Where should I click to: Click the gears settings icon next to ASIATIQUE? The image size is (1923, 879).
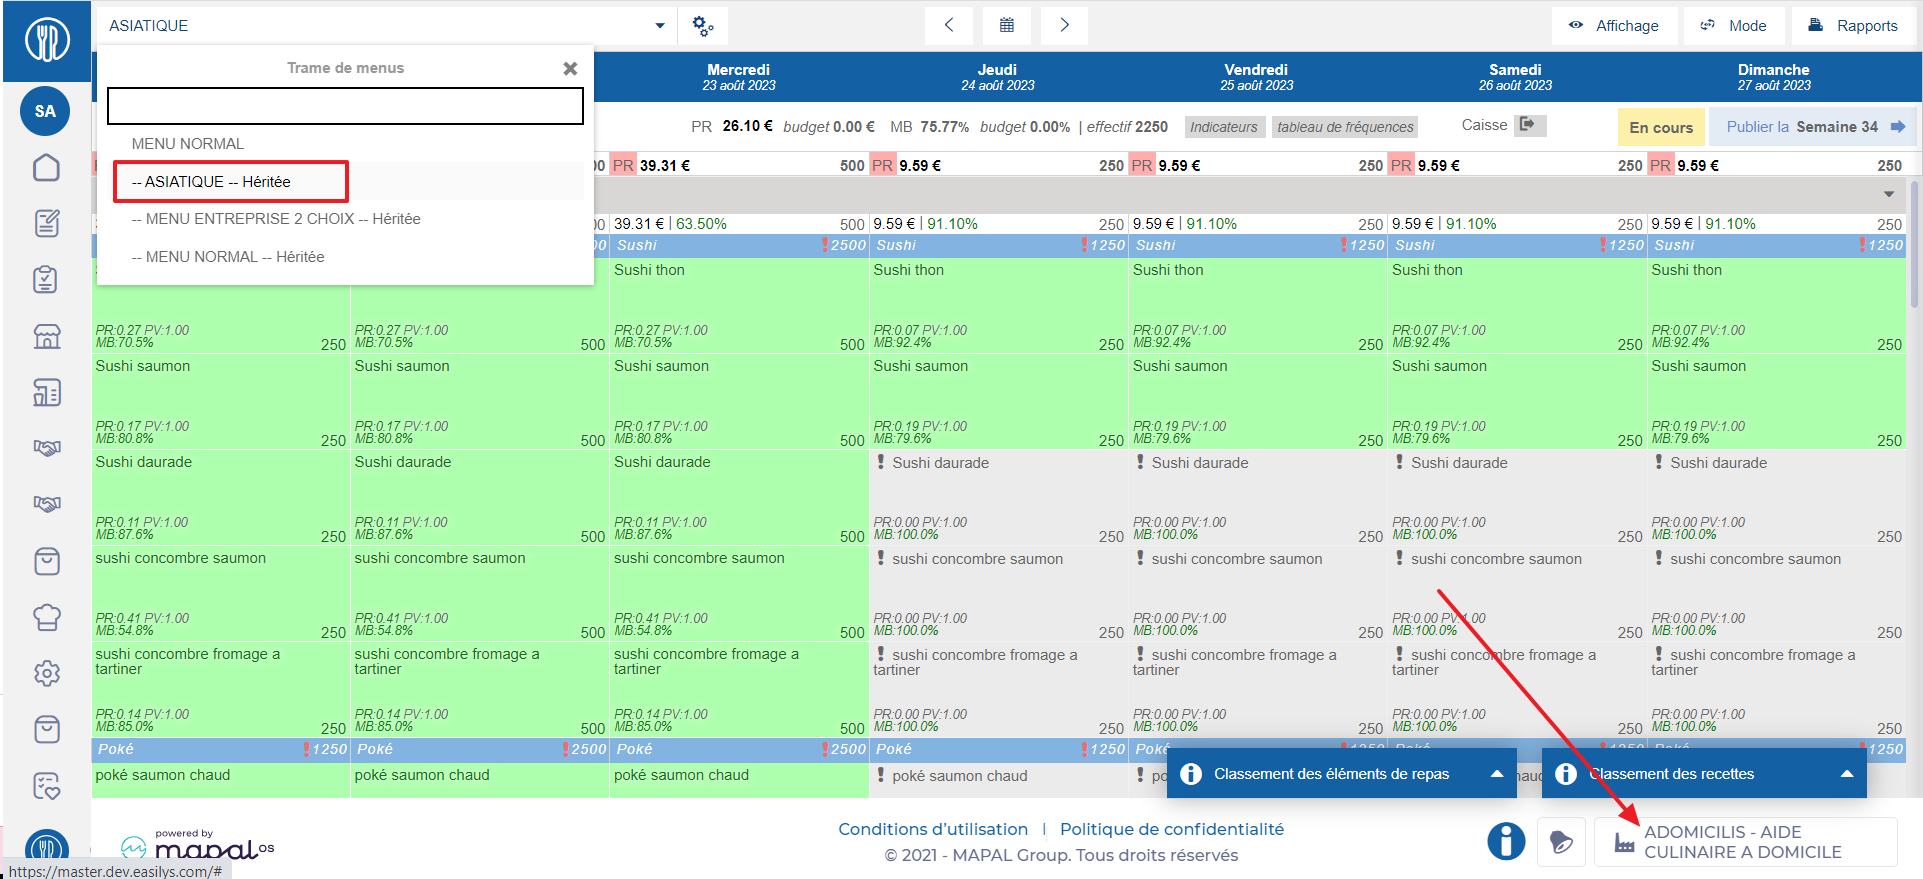pos(703,26)
